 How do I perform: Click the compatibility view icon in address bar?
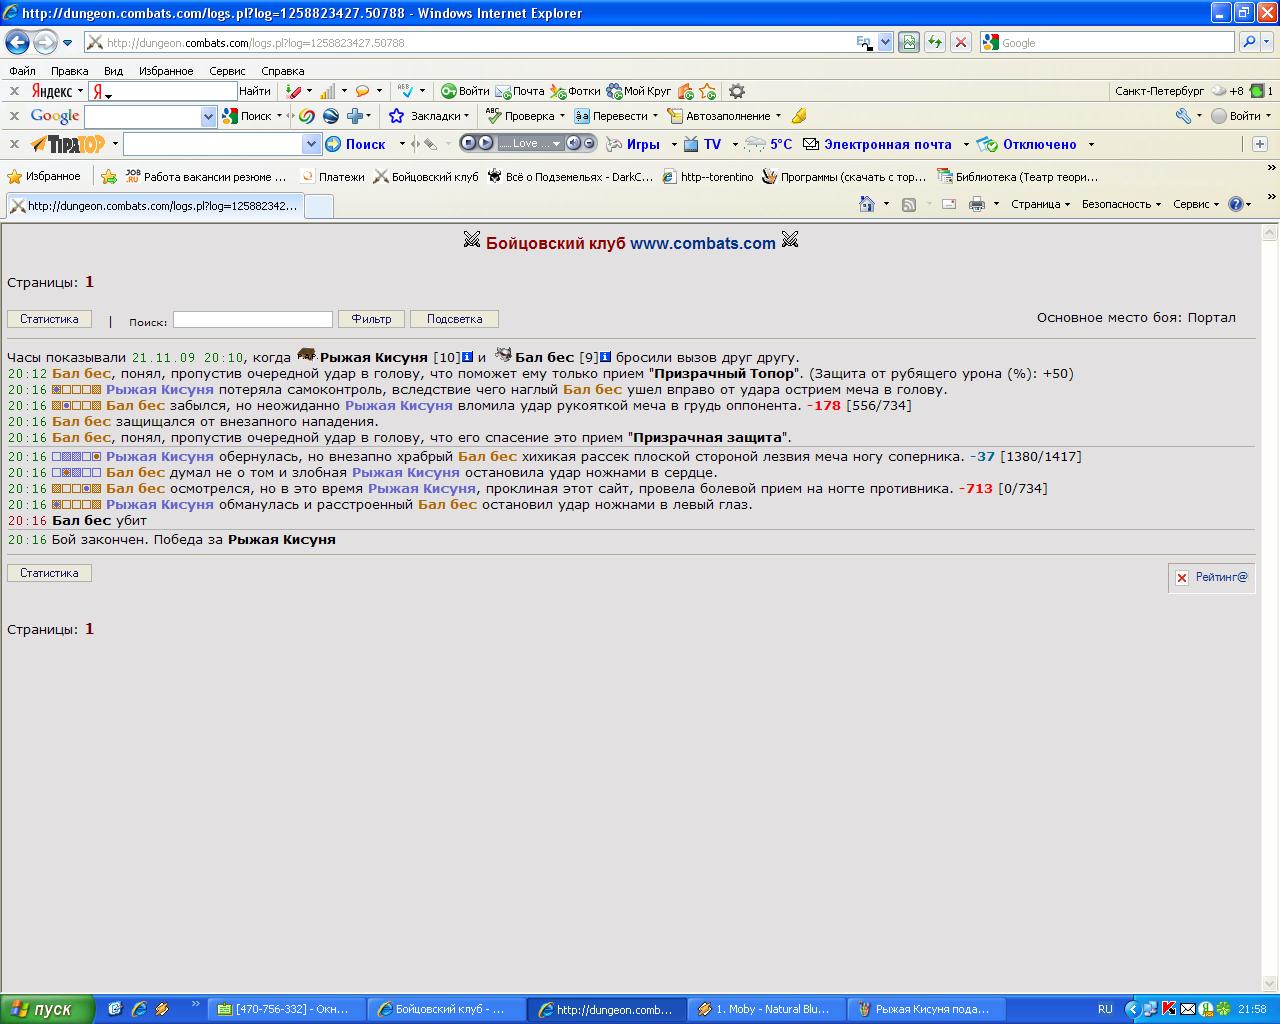point(908,42)
